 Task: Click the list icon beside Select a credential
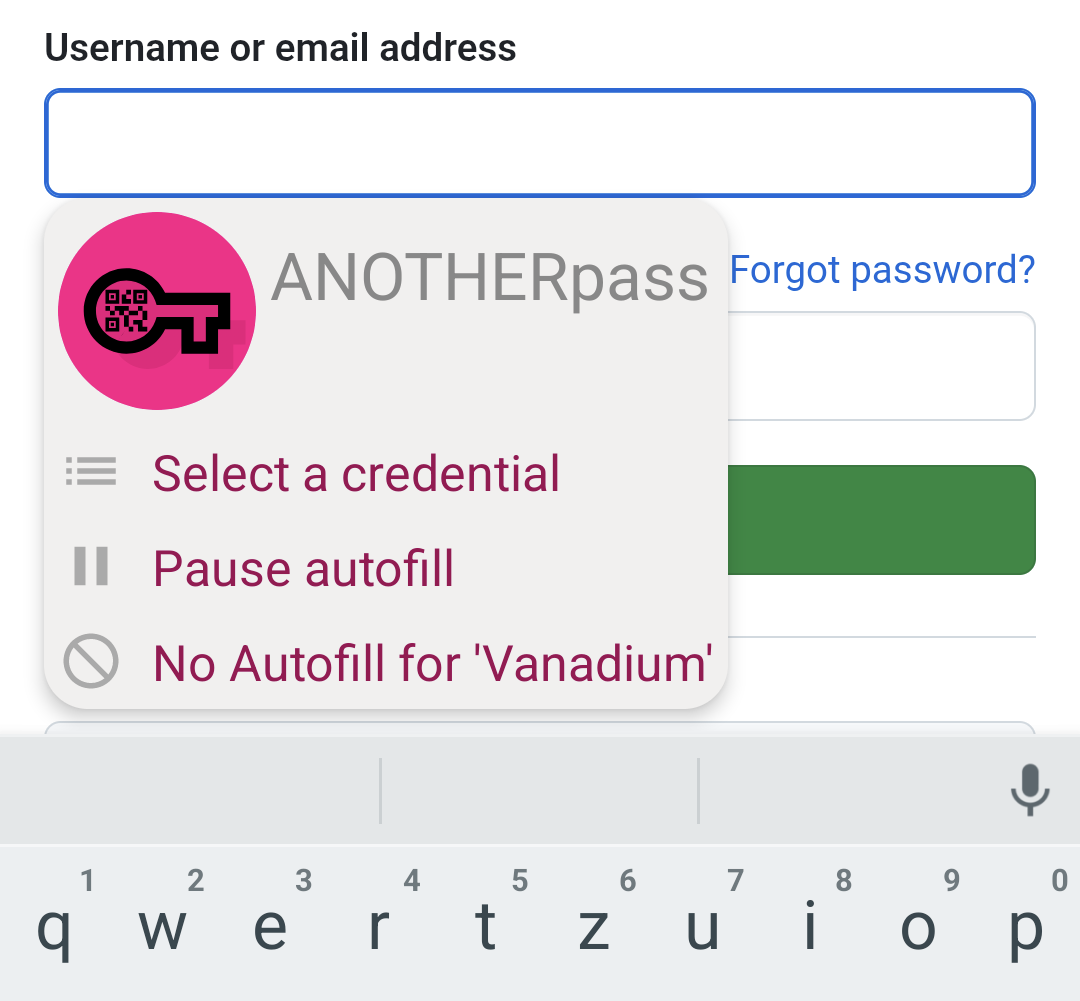pyautogui.click(x=91, y=471)
